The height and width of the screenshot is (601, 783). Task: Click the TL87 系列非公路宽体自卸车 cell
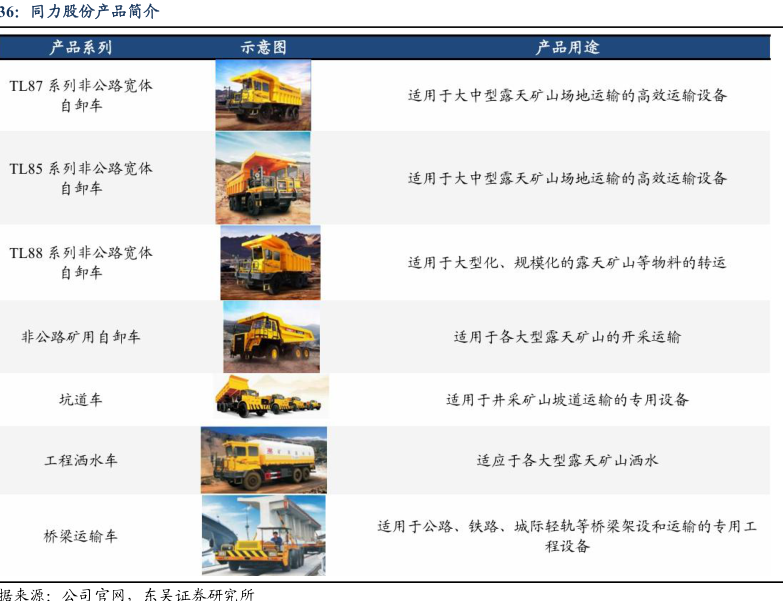(81, 95)
